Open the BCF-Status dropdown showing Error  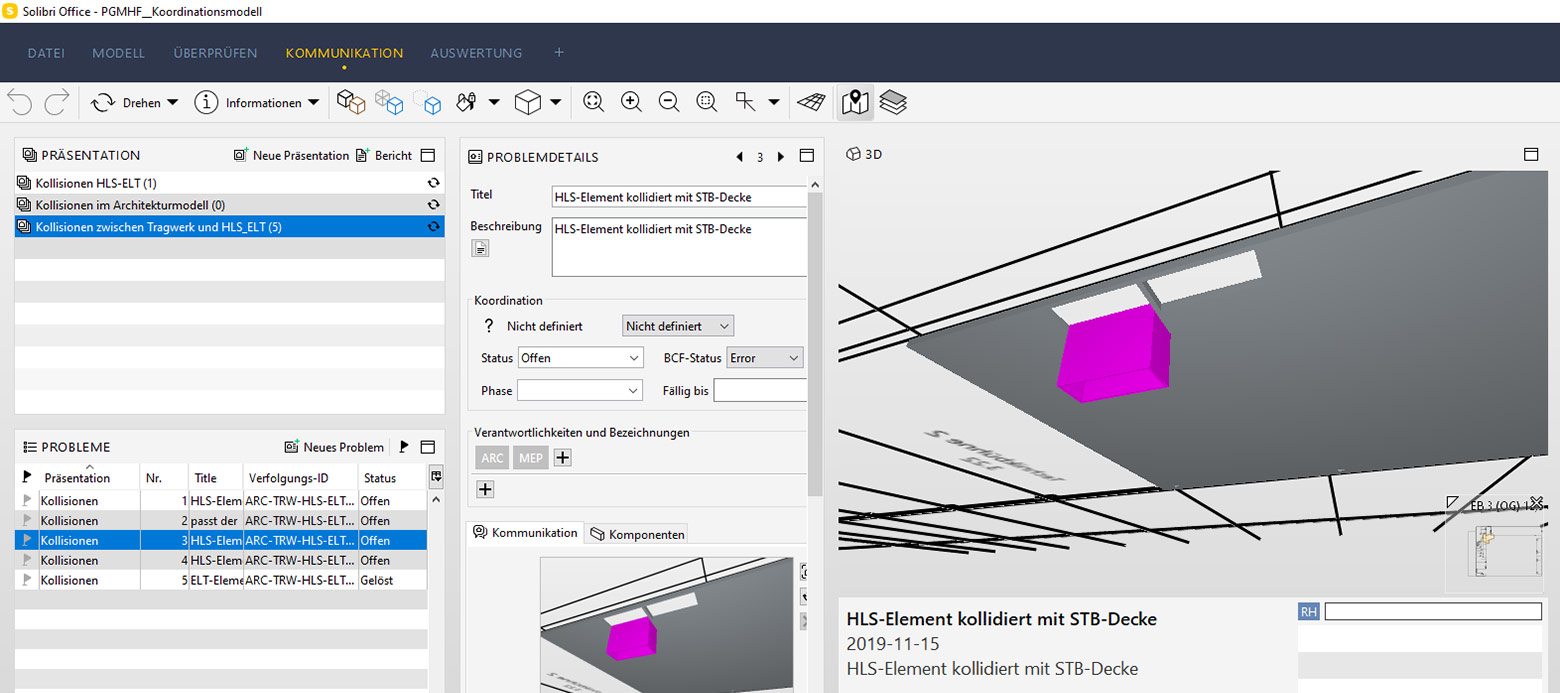(x=765, y=358)
